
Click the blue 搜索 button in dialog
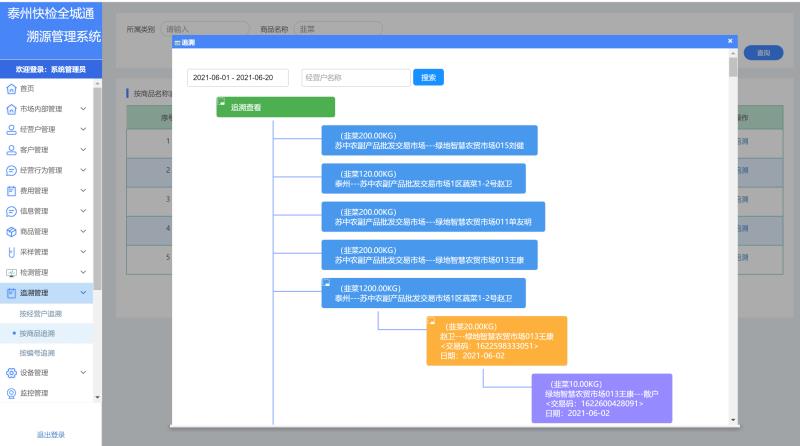pos(428,77)
